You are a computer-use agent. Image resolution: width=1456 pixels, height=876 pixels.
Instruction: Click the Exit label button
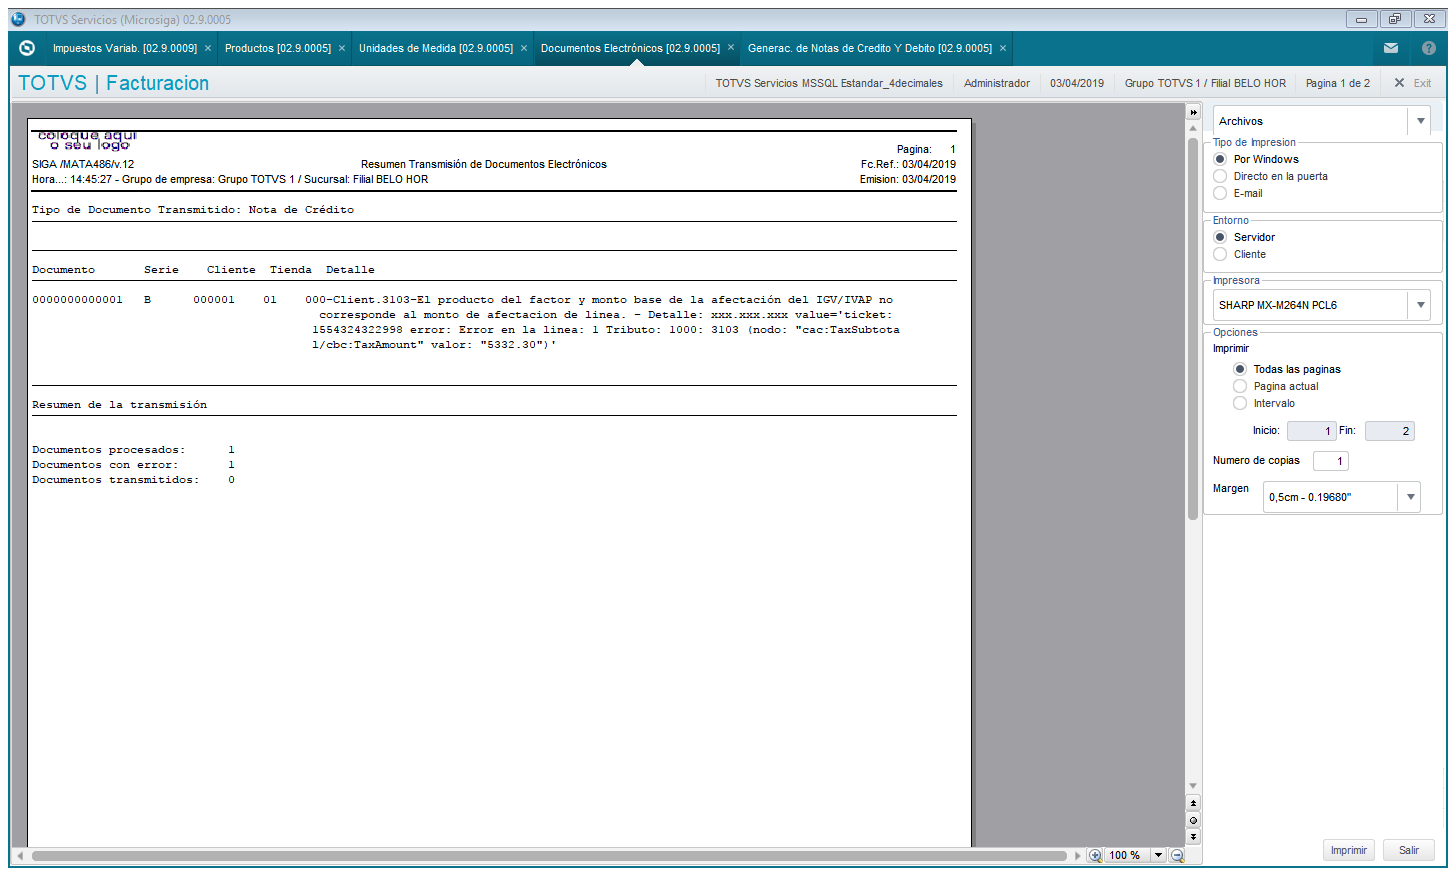pos(1422,83)
